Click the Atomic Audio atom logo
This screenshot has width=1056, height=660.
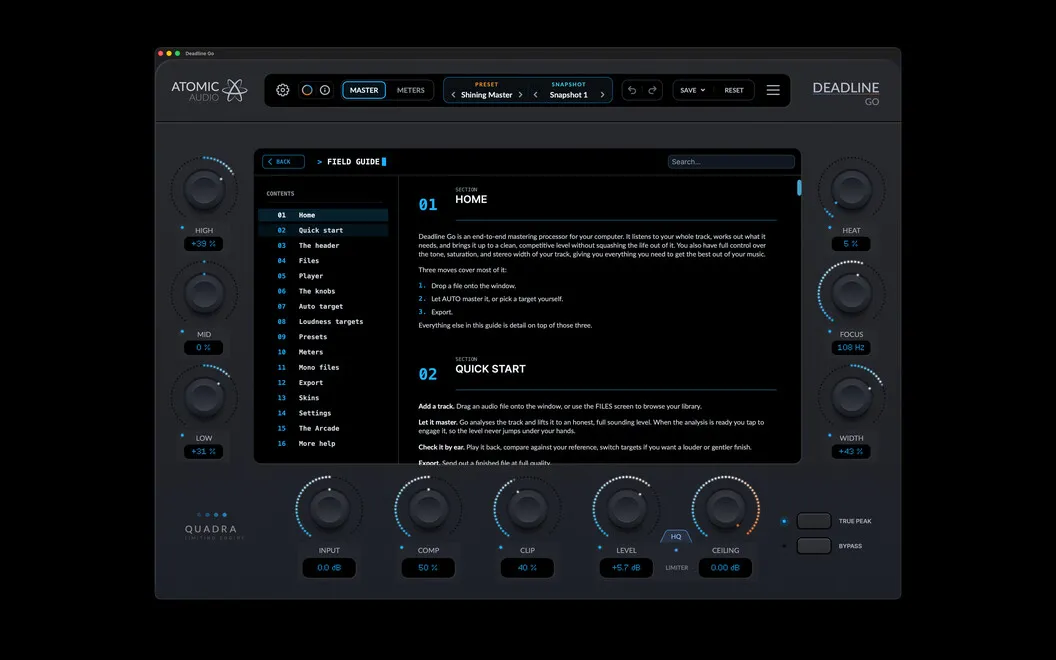point(235,90)
